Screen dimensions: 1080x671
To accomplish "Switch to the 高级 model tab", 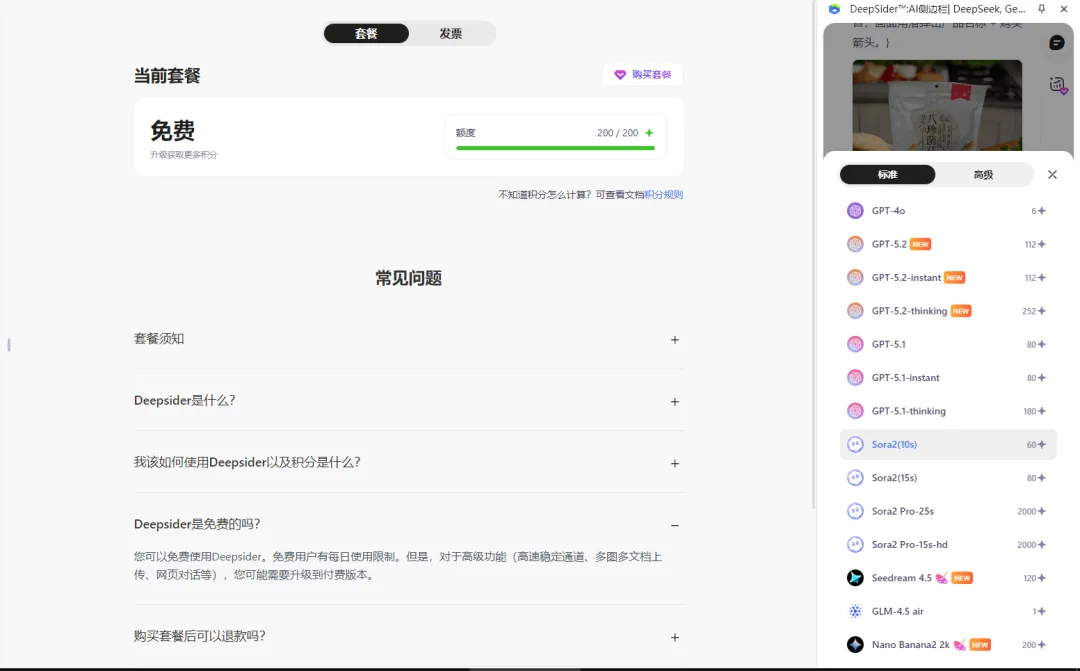I will click(x=983, y=175).
